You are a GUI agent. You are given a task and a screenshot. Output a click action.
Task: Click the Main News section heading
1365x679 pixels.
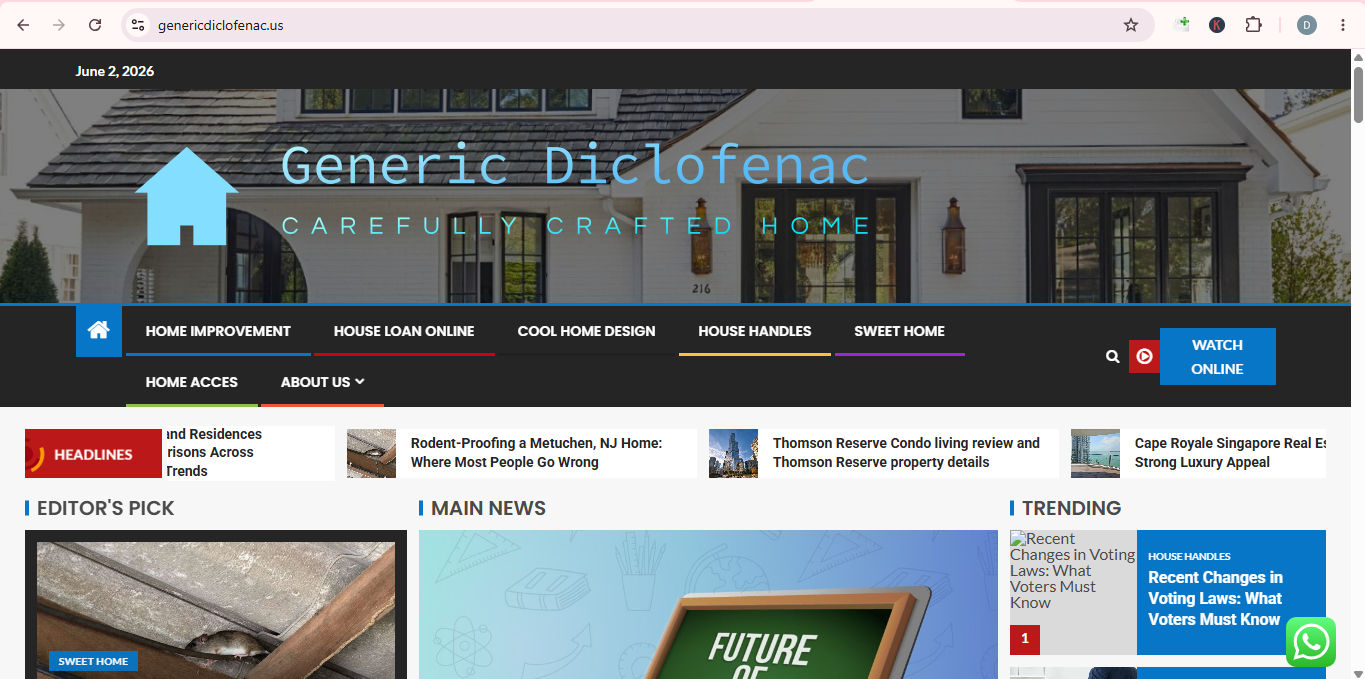[488, 508]
